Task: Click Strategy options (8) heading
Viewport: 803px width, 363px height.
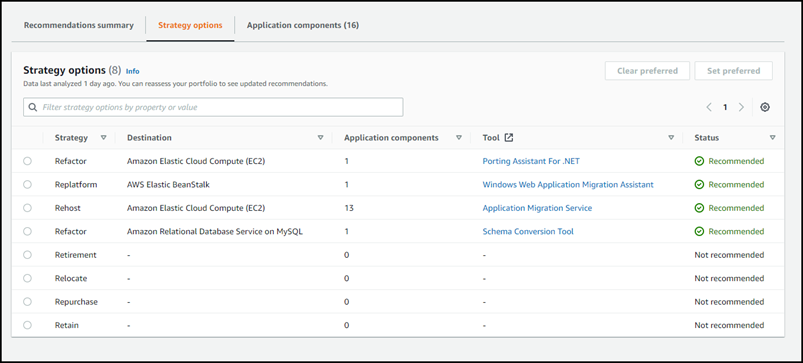Action: 72,71
